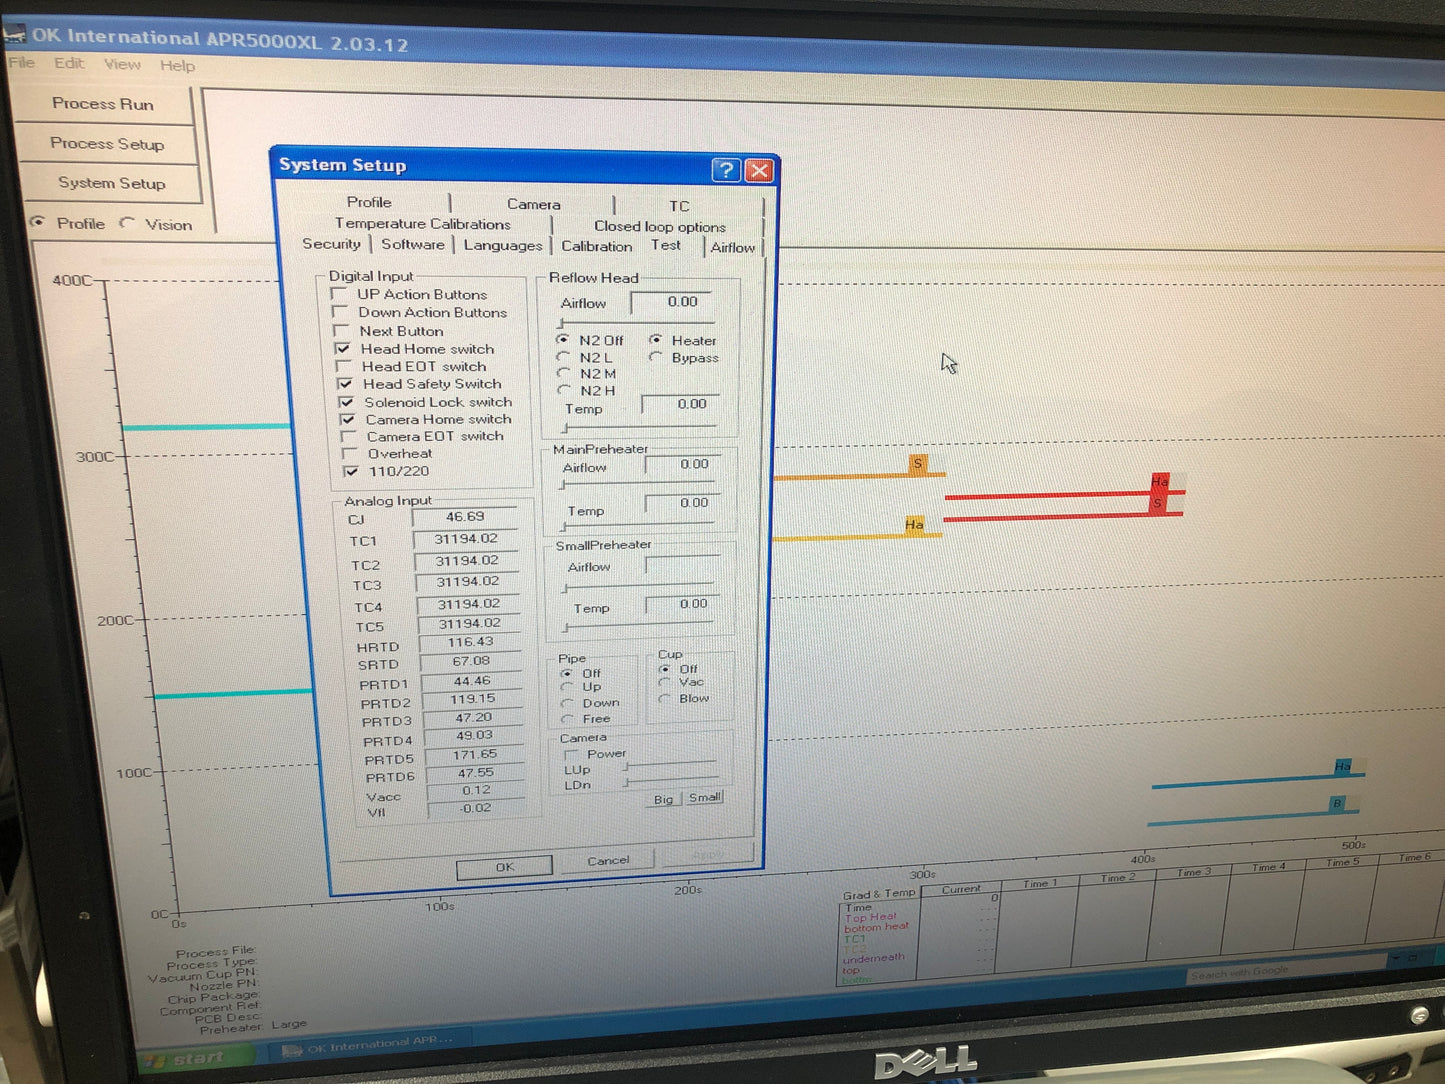
Task: Select the Bypass radio button
Action: point(656,356)
